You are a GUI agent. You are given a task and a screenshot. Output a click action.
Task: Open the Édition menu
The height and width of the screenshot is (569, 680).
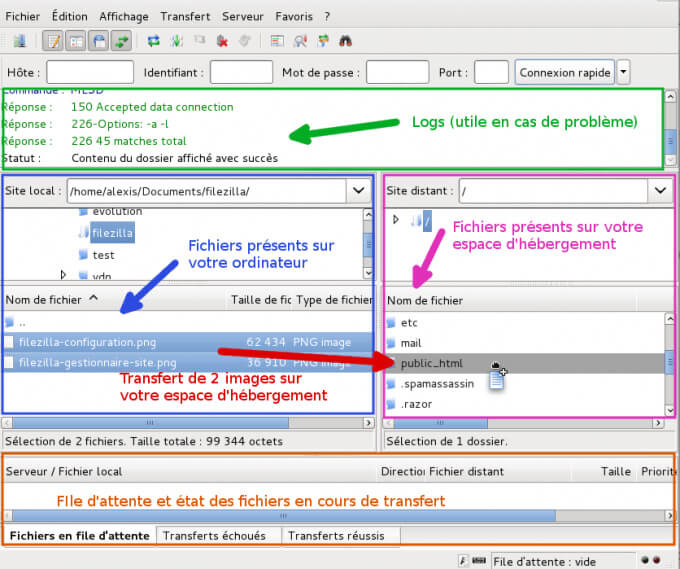[x=69, y=16]
